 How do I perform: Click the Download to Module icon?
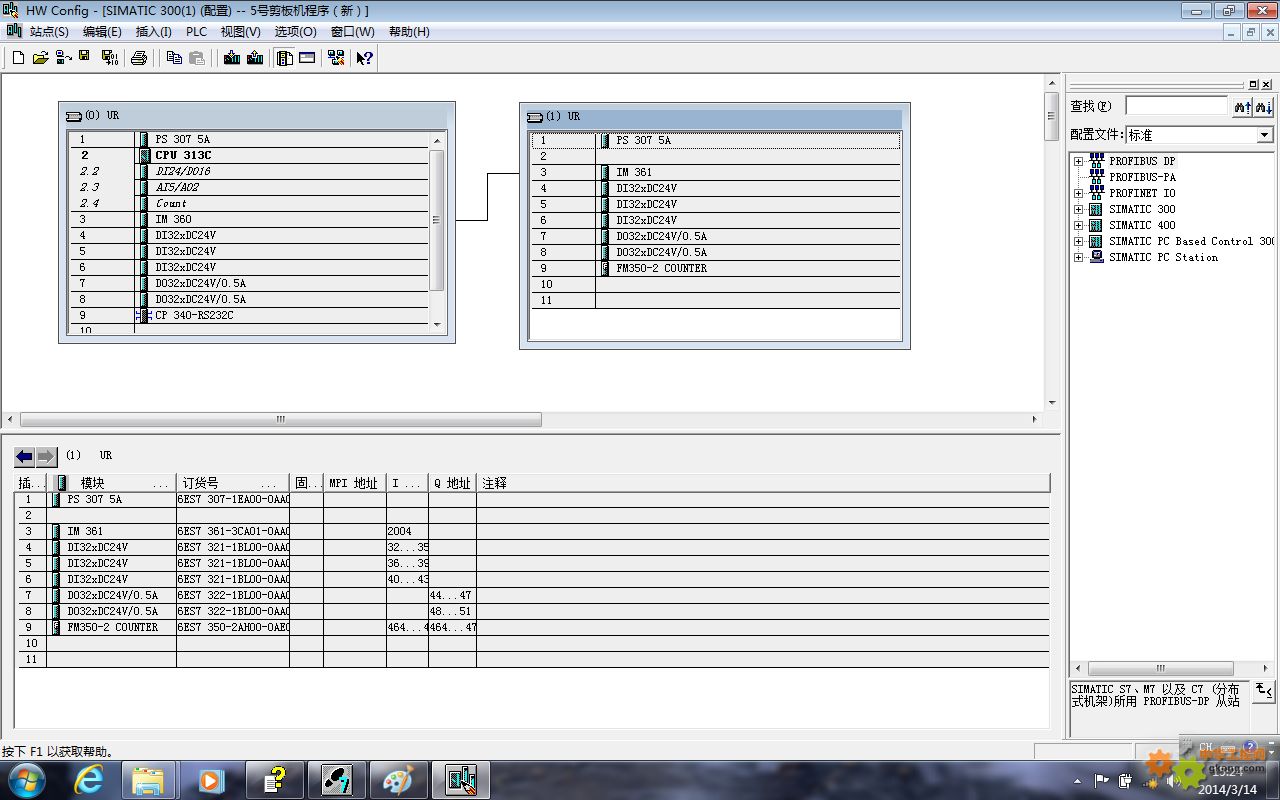coord(232,58)
